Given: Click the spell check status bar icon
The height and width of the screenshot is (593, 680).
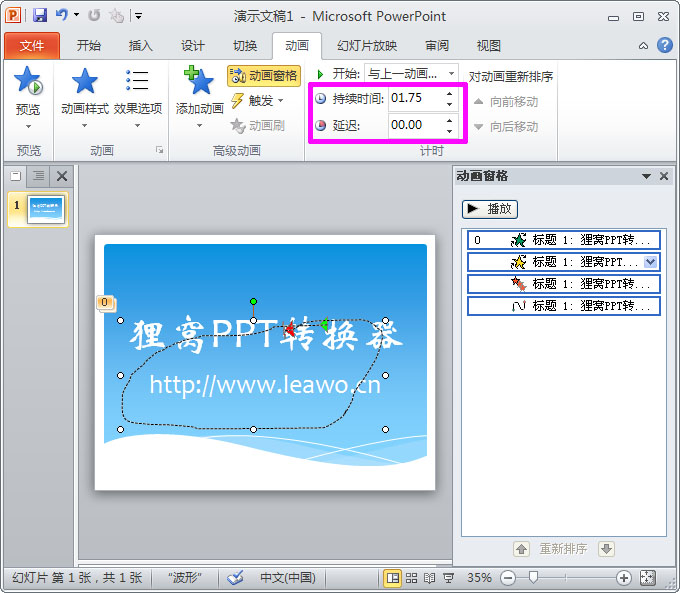Looking at the screenshot, I should (x=235, y=577).
